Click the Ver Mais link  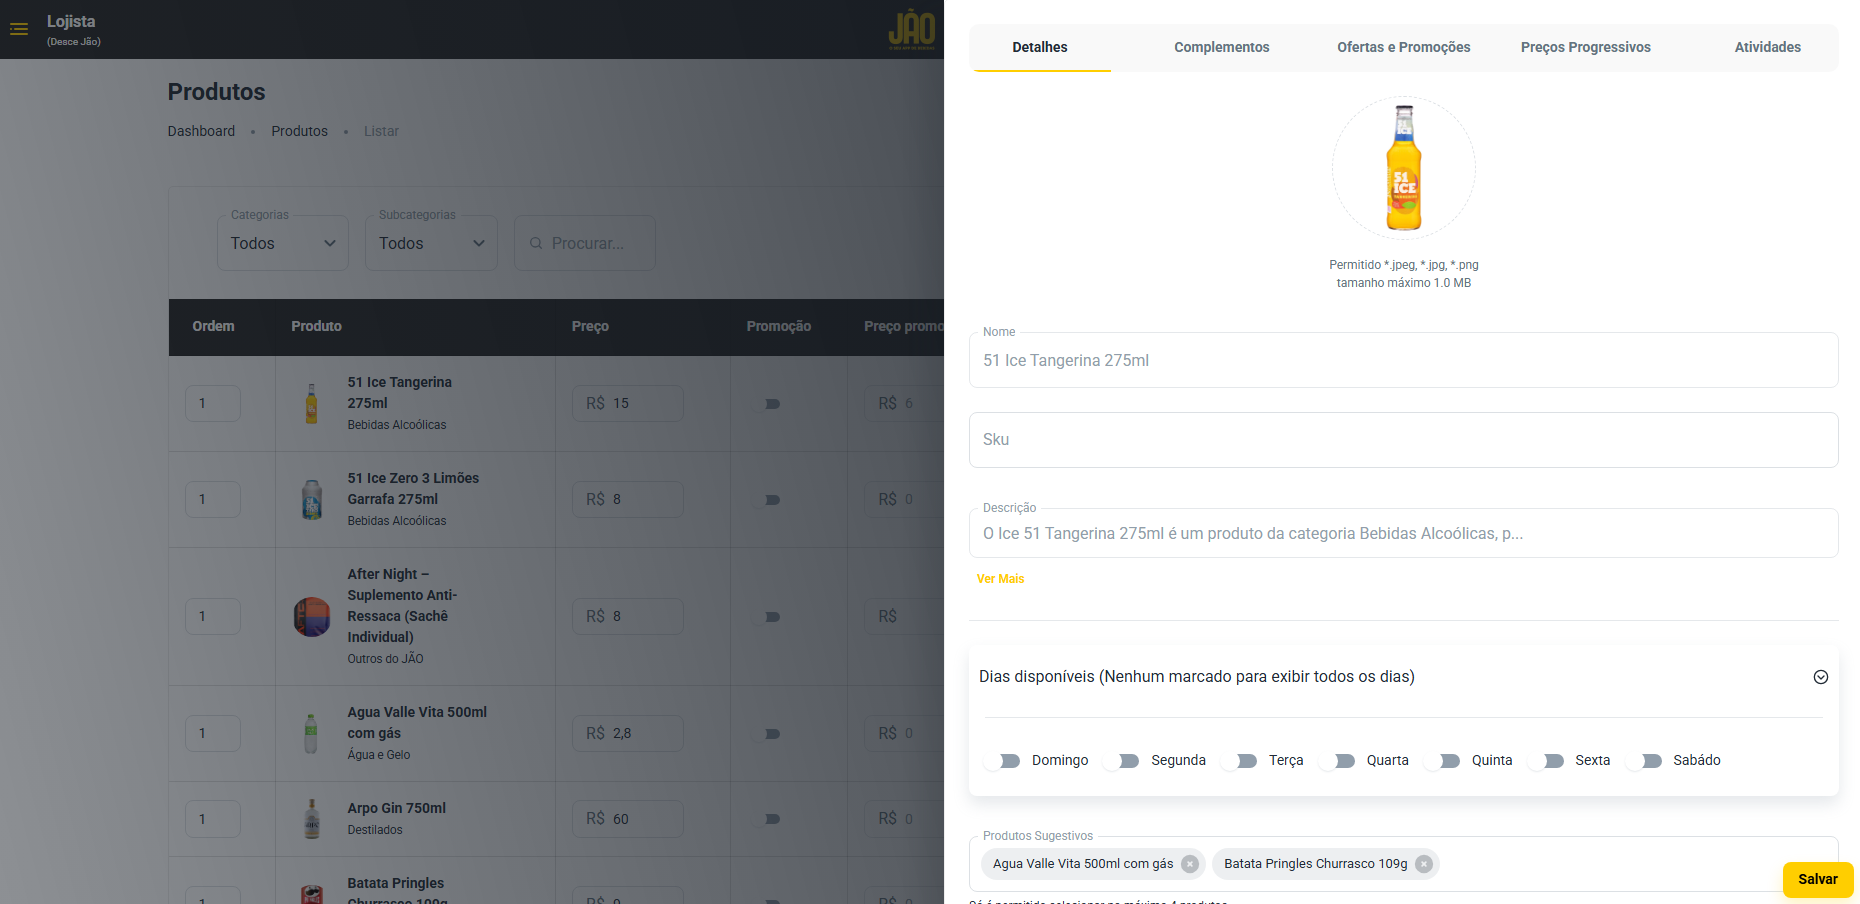(1000, 579)
